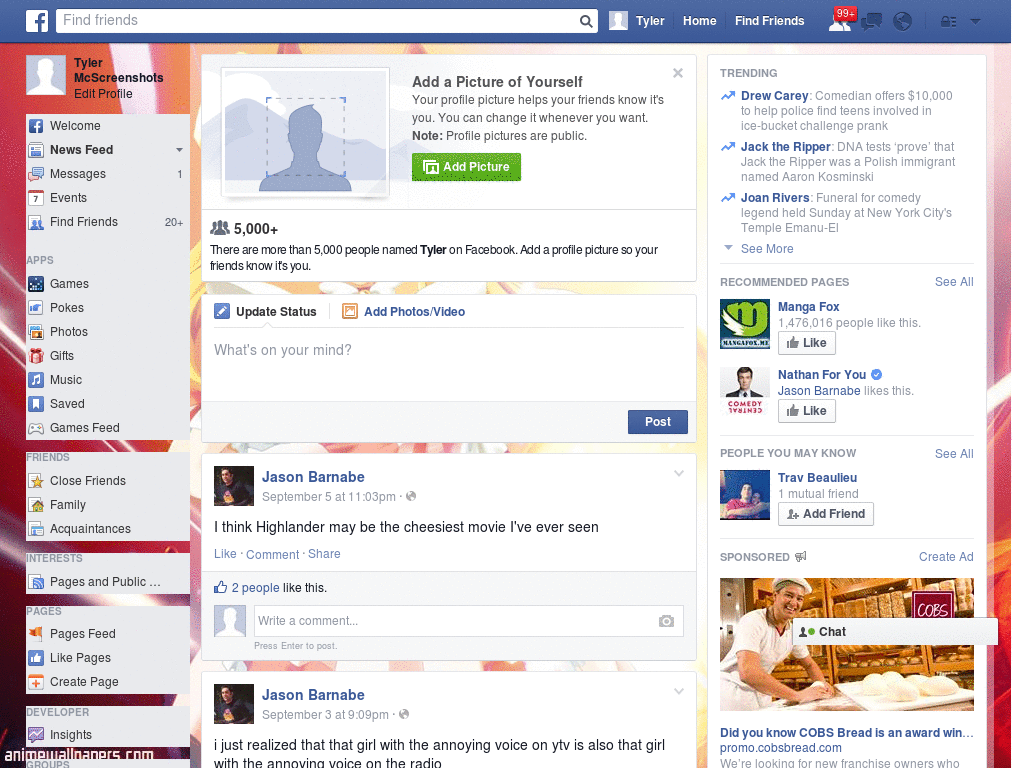Screen dimensions: 1024x768
Task: Dismiss the Add a Picture card
Action: click(678, 73)
